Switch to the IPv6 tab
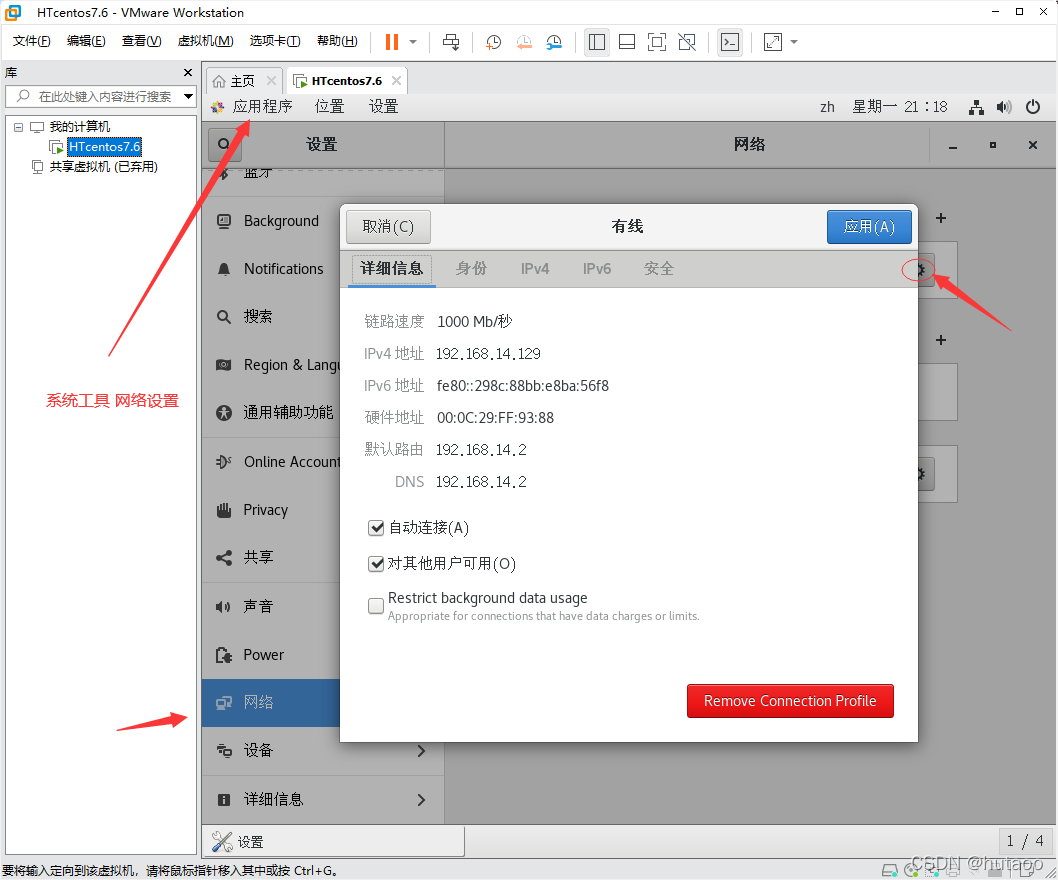The width and height of the screenshot is (1058, 880). (x=597, y=269)
